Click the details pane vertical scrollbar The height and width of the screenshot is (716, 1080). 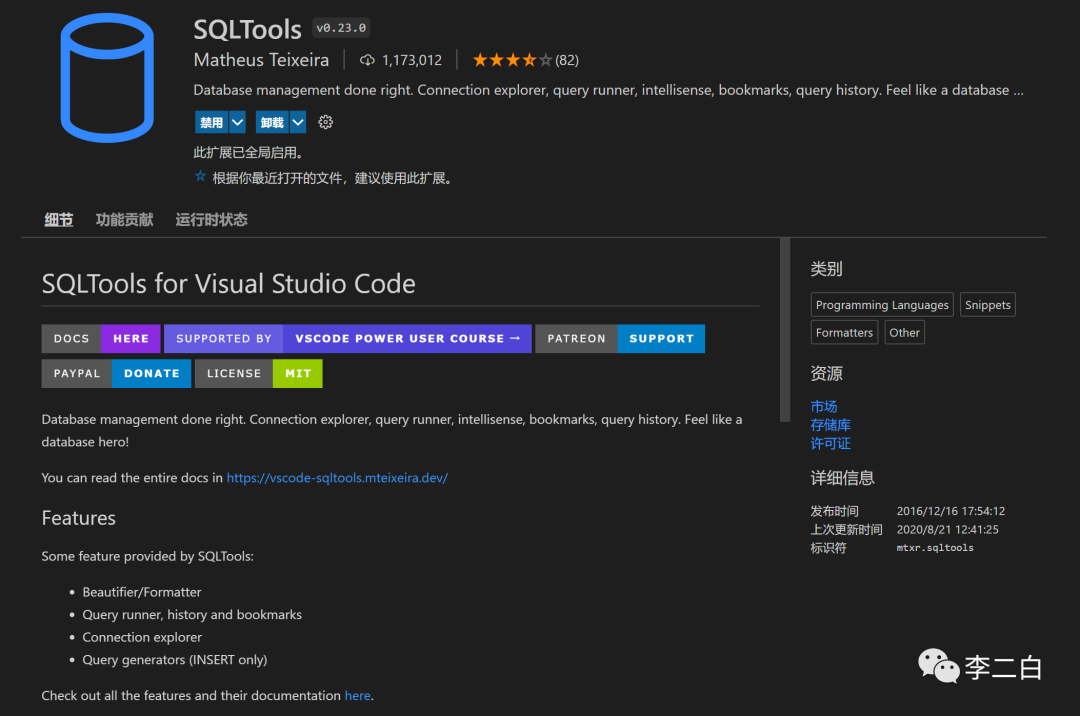[x=785, y=330]
